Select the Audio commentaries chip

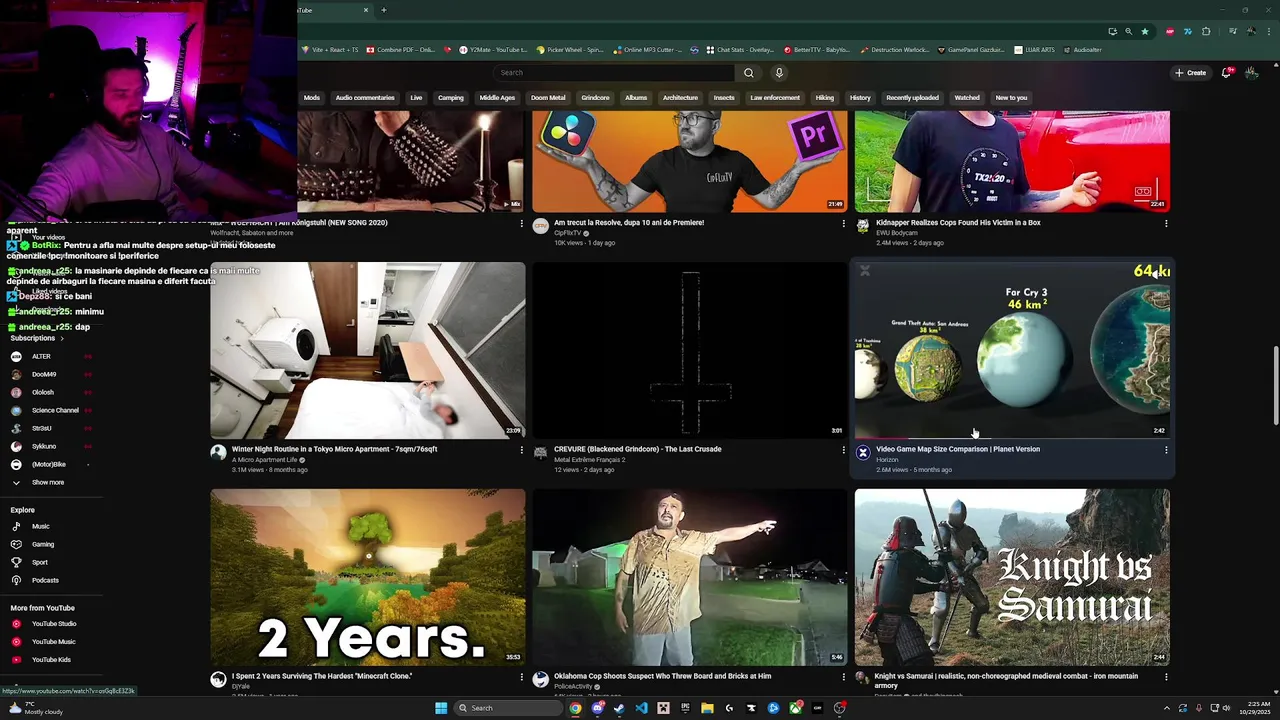click(x=365, y=98)
